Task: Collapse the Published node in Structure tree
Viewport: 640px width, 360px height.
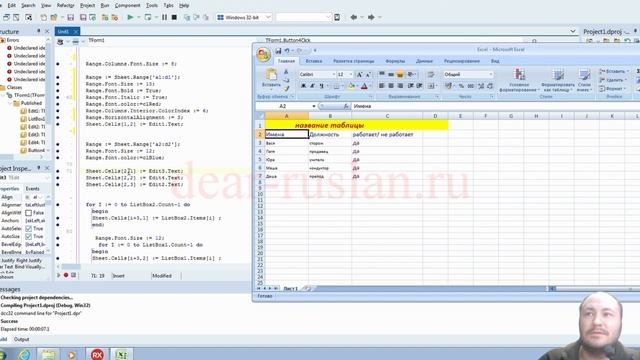Action: pos(10,103)
